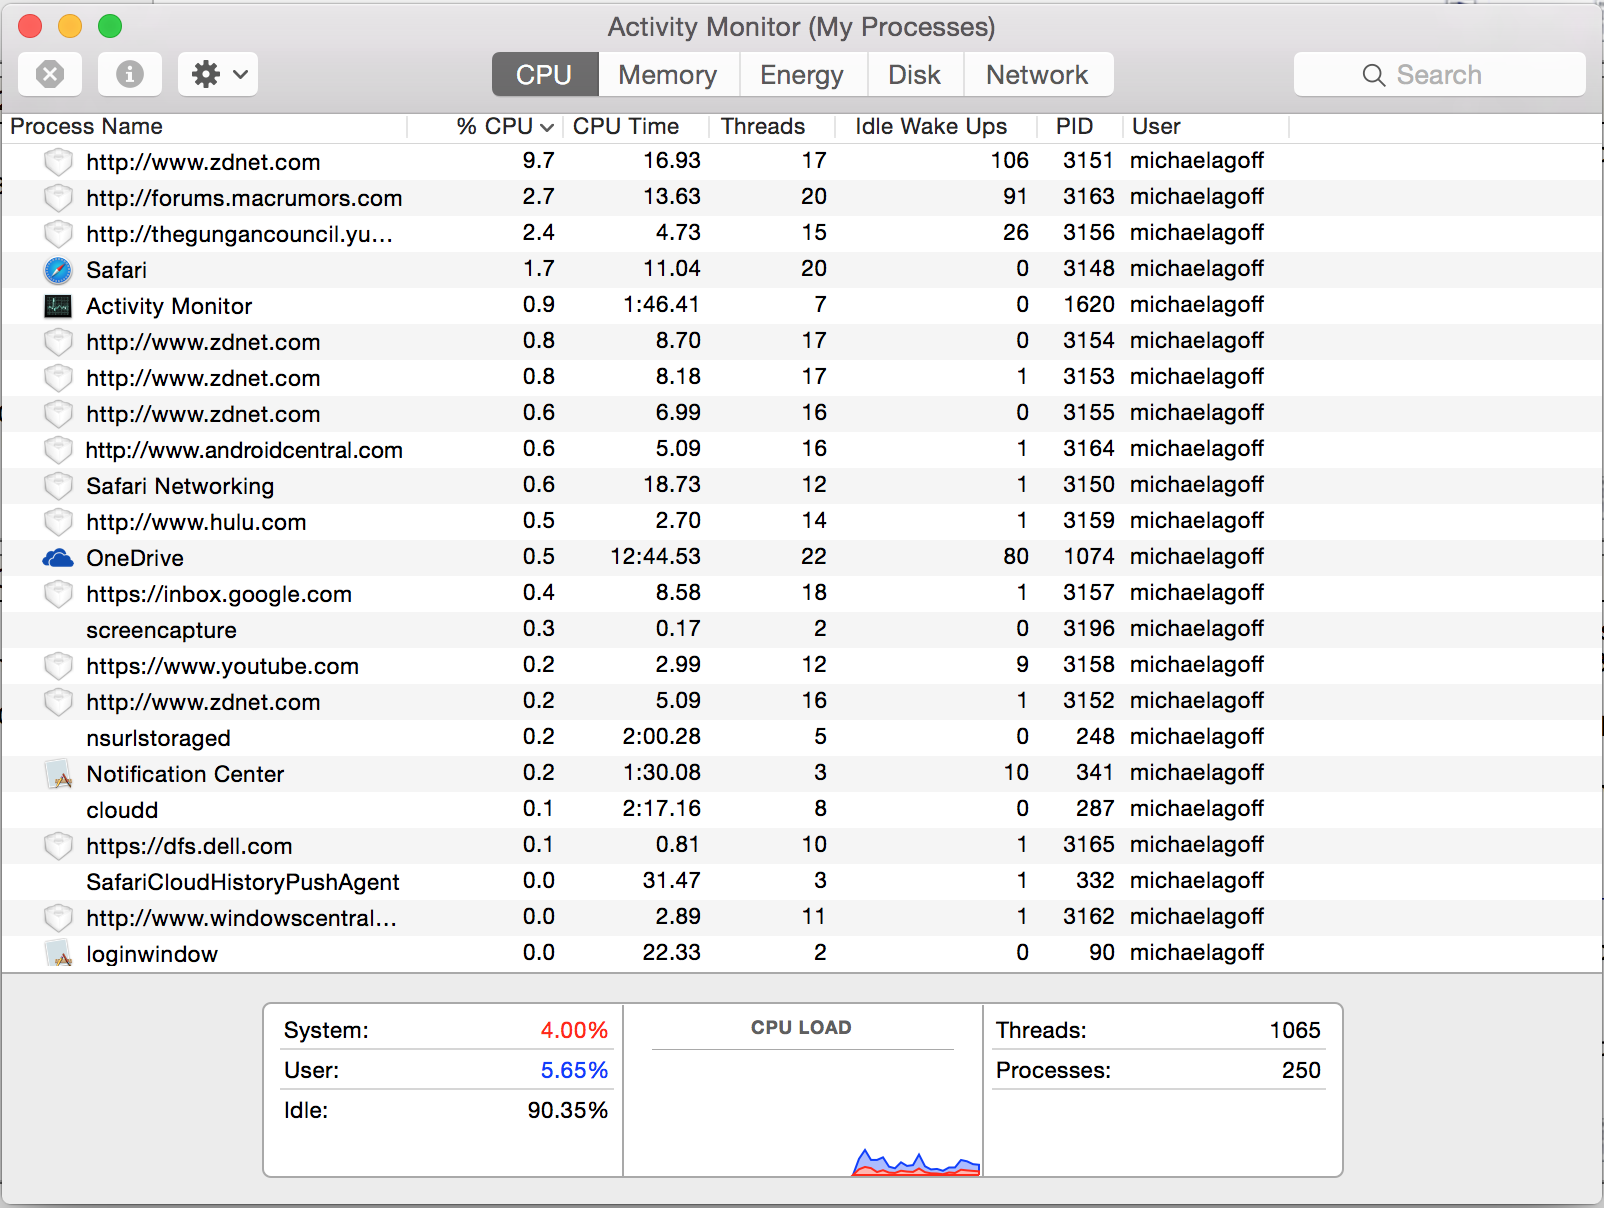Screen dimensions: 1604x1208
Task: Toggle % CPU column sort order
Action: (485, 127)
